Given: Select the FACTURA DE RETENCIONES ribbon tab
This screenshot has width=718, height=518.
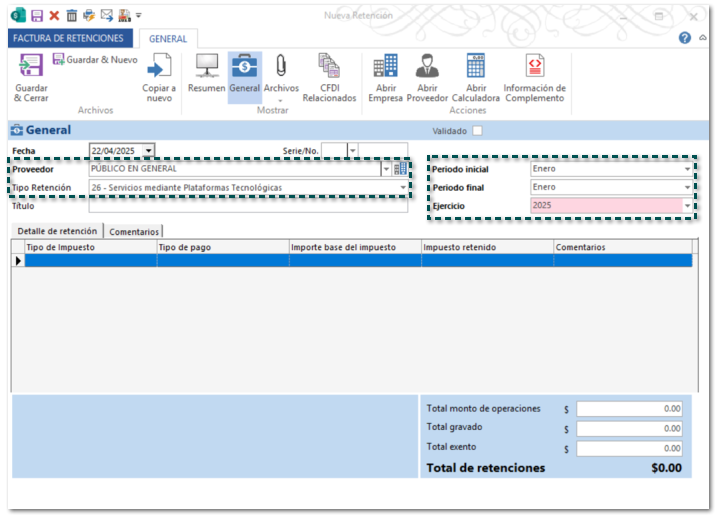Looking at the screenshot, I should point(68,38).
